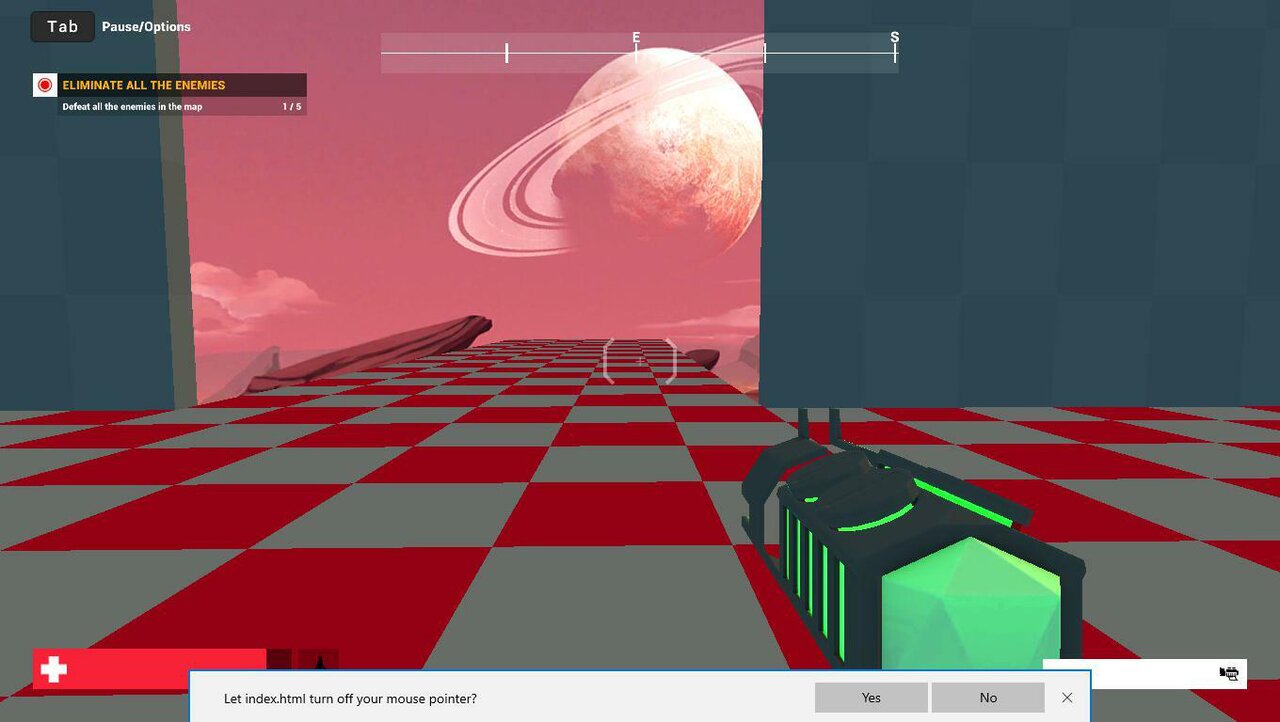This screenshot has height=722, width=1280.
Task: Click the 'Defeat all the enemies in the map' text
Action: (132, 107)
